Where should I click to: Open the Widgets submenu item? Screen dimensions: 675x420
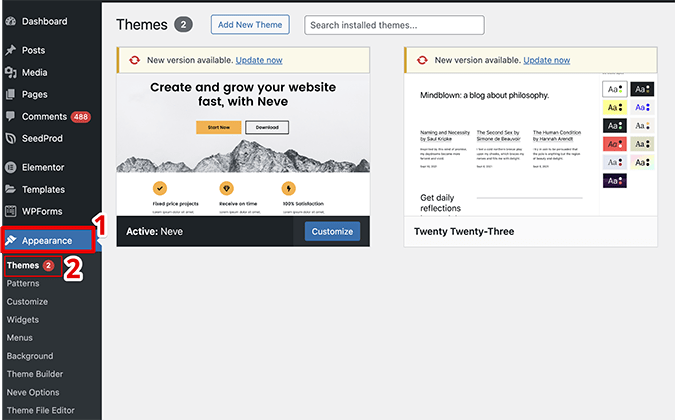click(x=22, y=320)
